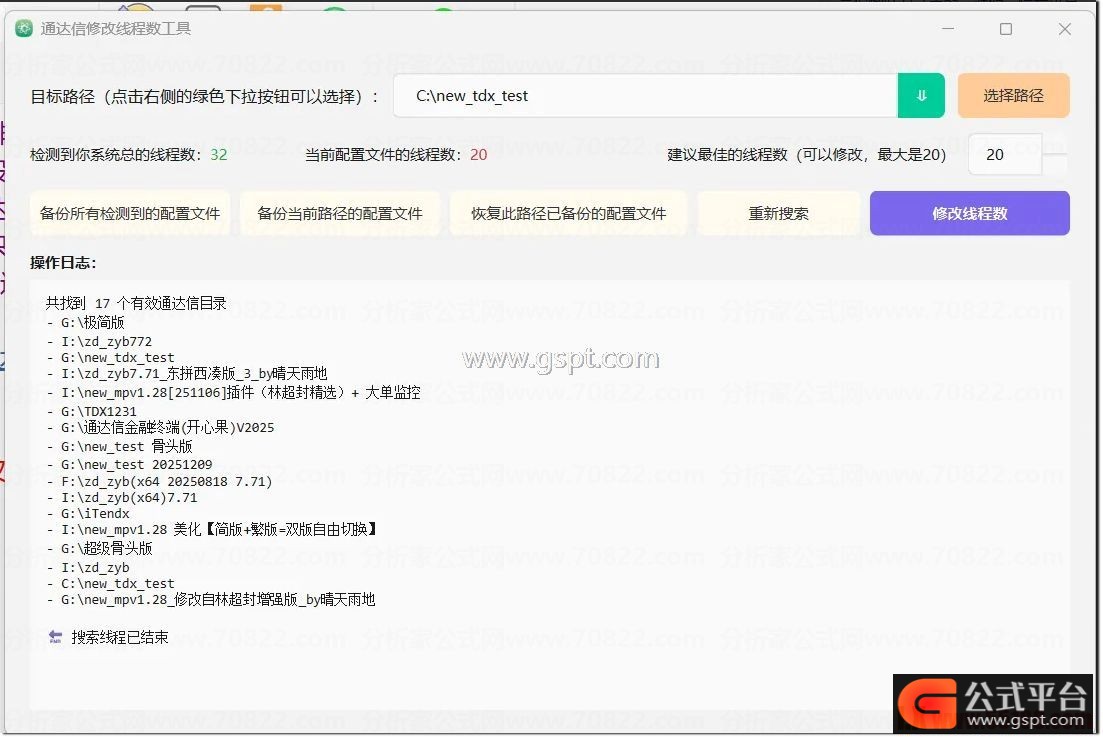Close the 通达信修改线程数工具 window

pyautogui.click(x=1065, y=29)
